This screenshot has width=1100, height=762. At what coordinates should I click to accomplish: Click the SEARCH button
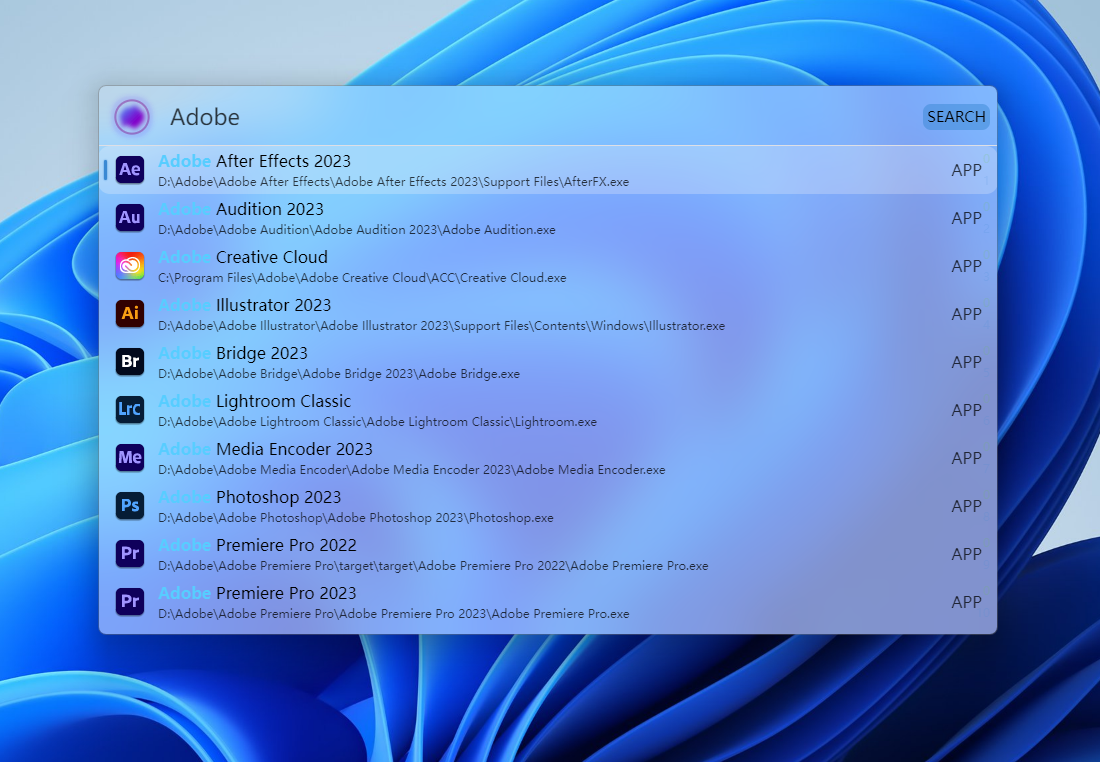pyautogui.click(x=956, y=116)
